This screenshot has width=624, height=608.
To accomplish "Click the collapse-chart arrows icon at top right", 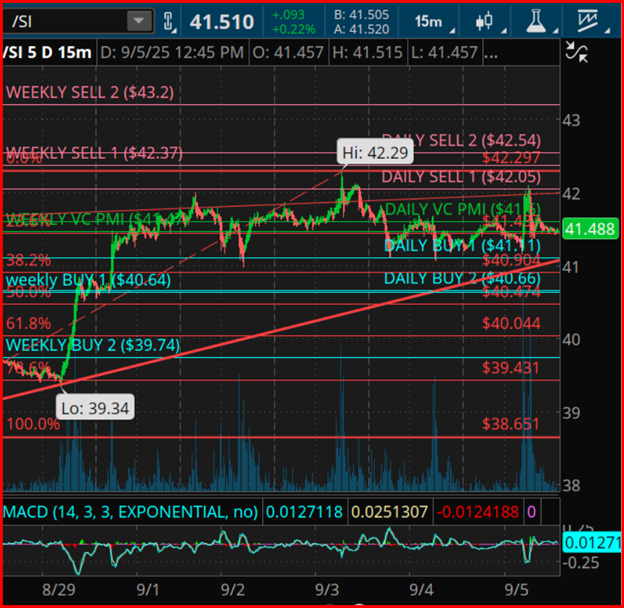I will point(577,52).
